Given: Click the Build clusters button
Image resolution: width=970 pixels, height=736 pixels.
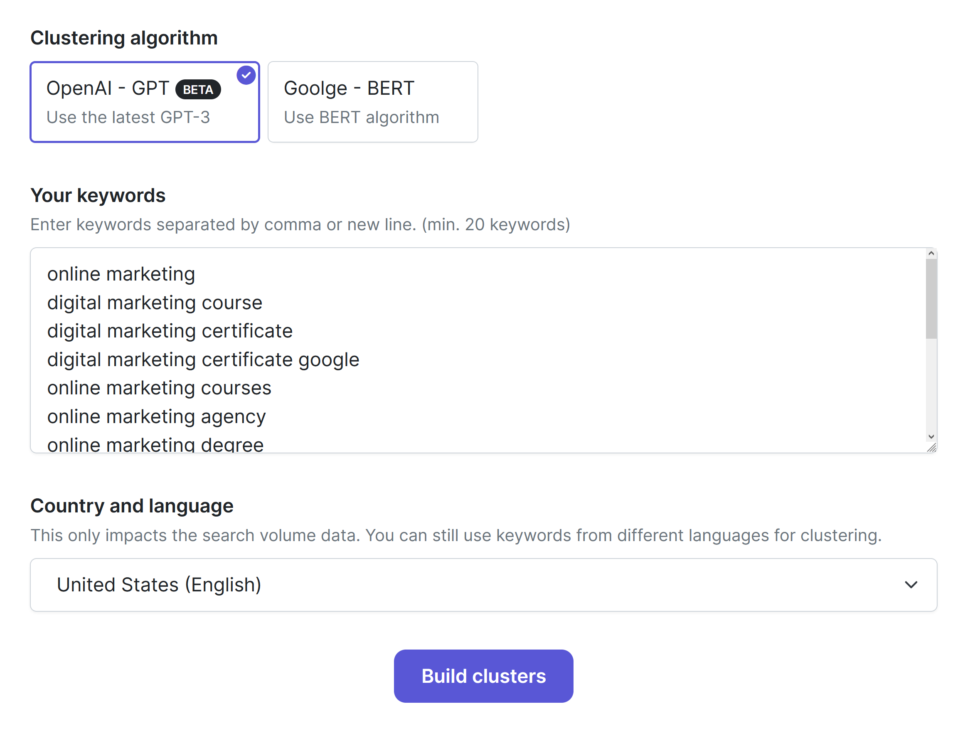Looking at the screenshot, I should [x=483, y=676].
